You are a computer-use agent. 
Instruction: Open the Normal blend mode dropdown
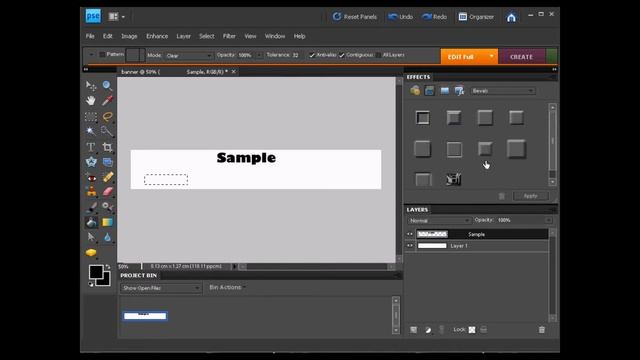point(439,221)
